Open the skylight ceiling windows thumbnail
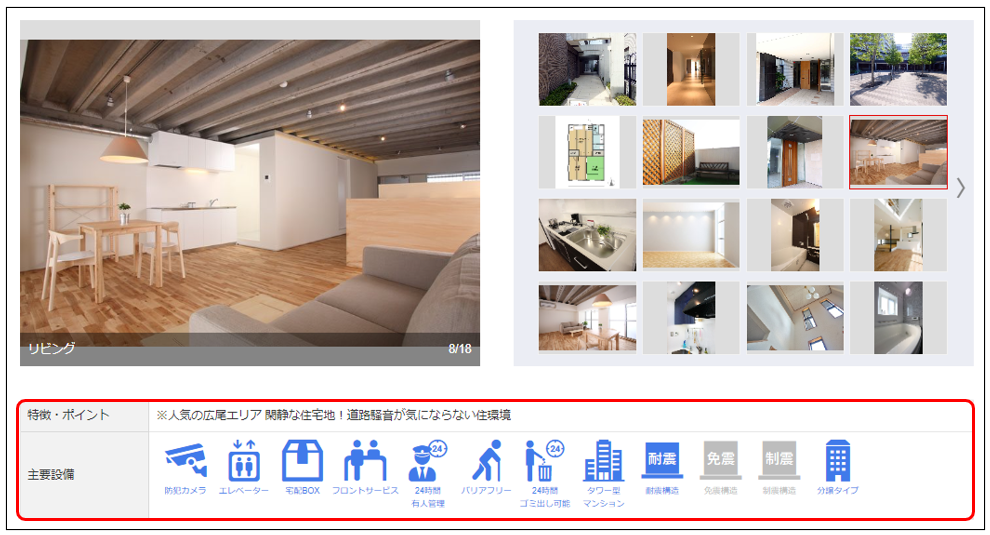This screenshot has height=535, width=990. click(x=795, y=318)
